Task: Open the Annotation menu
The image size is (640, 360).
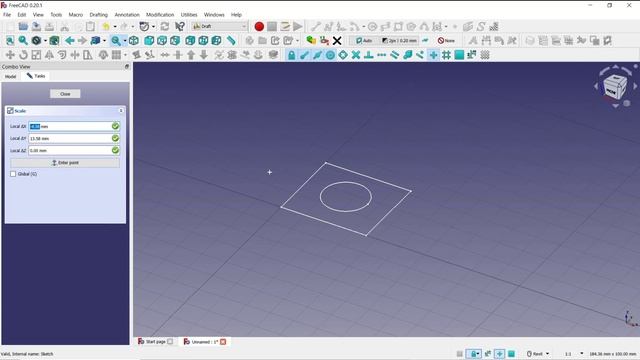Action: point(127,15)
